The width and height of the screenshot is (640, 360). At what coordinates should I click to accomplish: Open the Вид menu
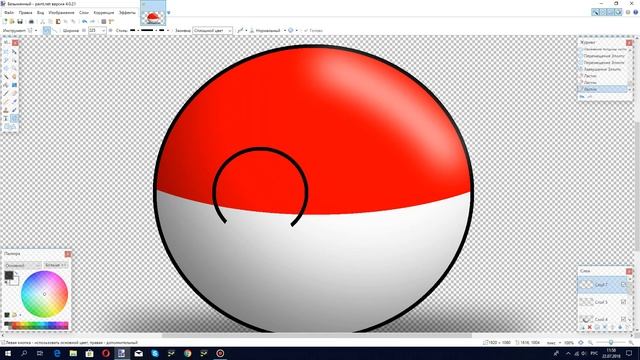tap(40, 13)
